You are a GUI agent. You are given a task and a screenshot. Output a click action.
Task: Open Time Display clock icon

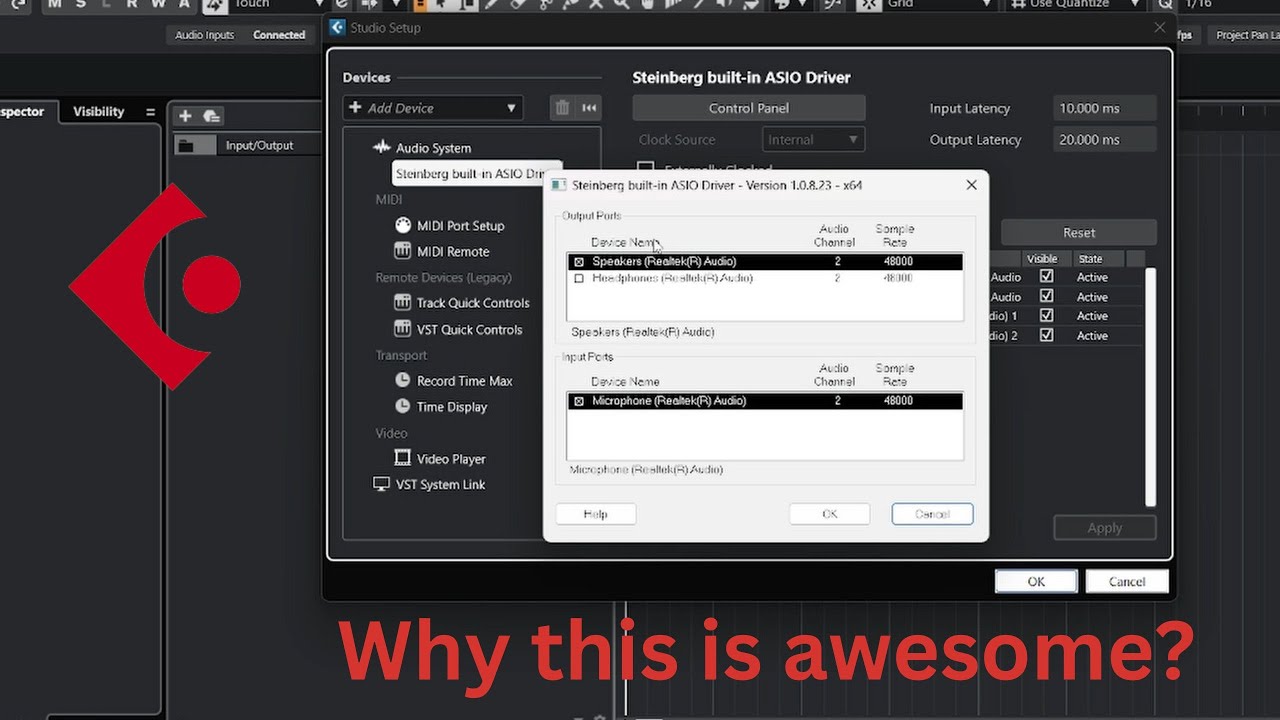(x=402, y=406)
